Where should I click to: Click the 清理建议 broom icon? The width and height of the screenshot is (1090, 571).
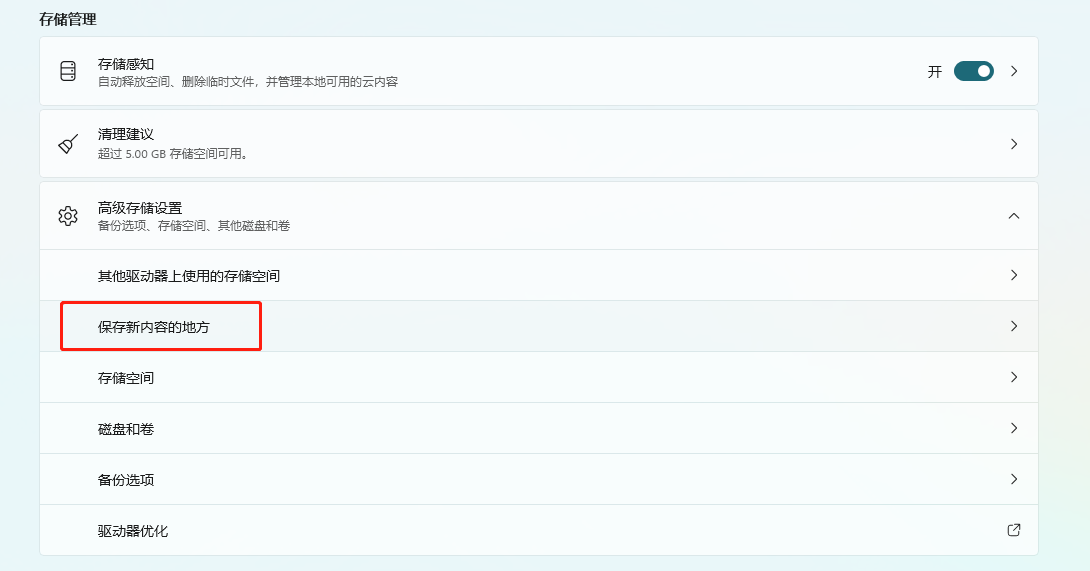(x=68, y=144)
